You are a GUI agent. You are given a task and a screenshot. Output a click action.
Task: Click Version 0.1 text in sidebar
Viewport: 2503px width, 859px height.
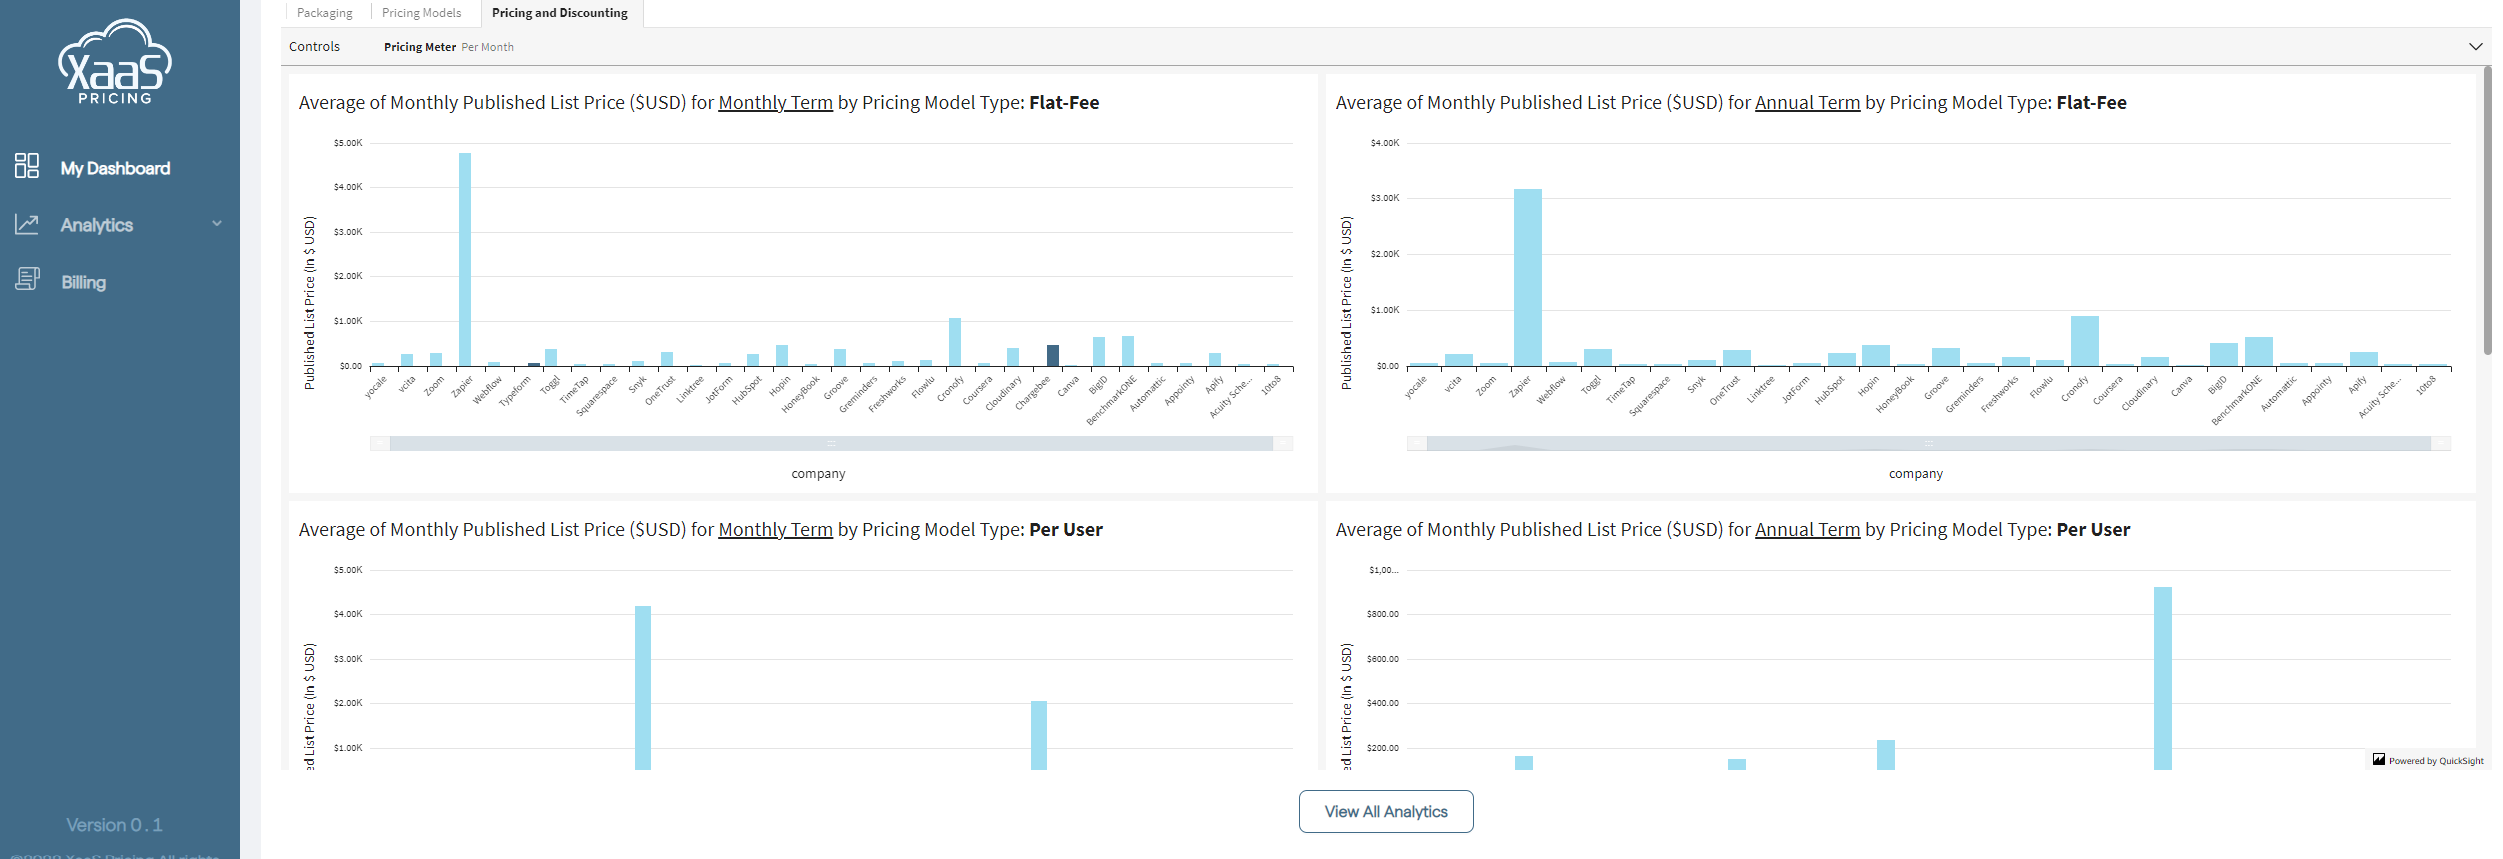click(114, 825)
